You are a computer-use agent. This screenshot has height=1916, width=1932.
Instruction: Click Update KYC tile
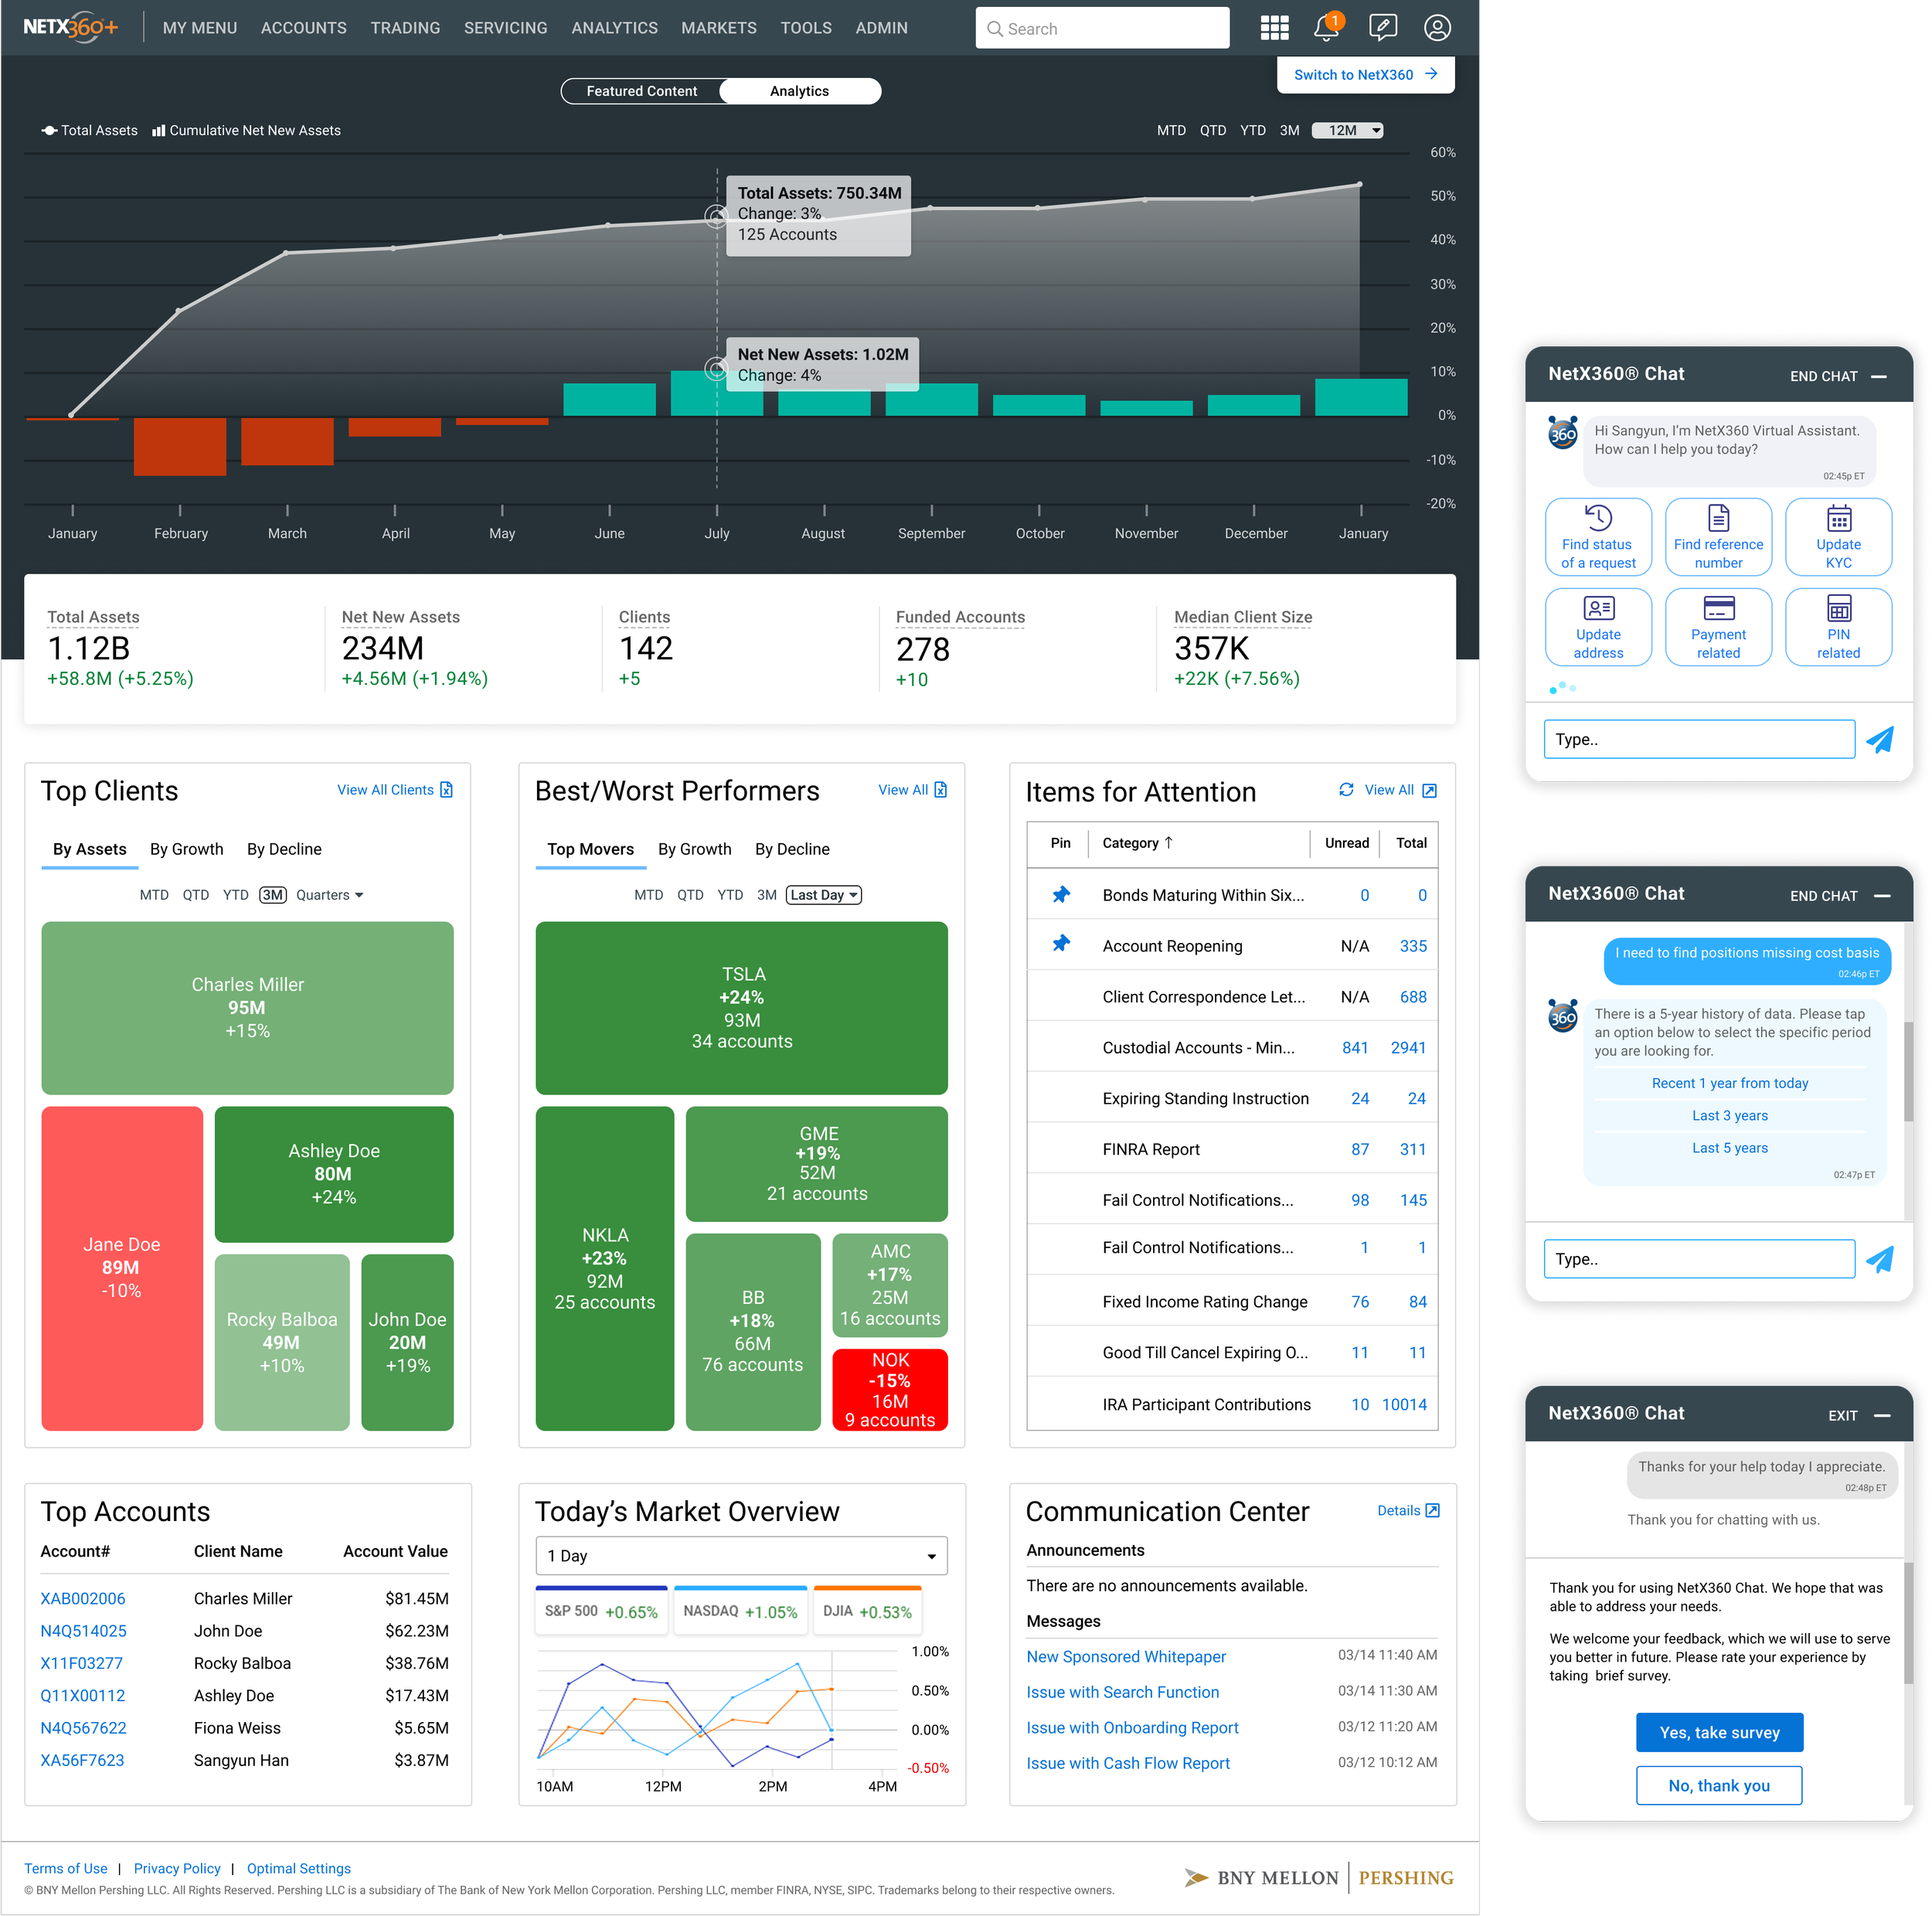pos(1837,537)
